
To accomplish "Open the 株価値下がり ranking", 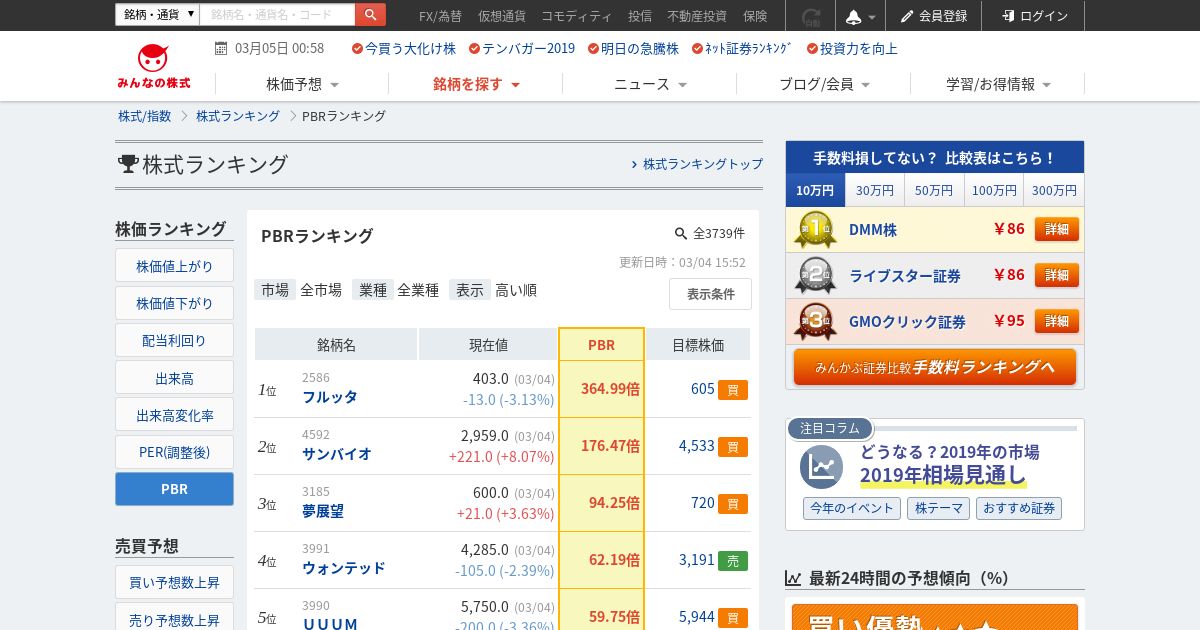I will 174,303.
